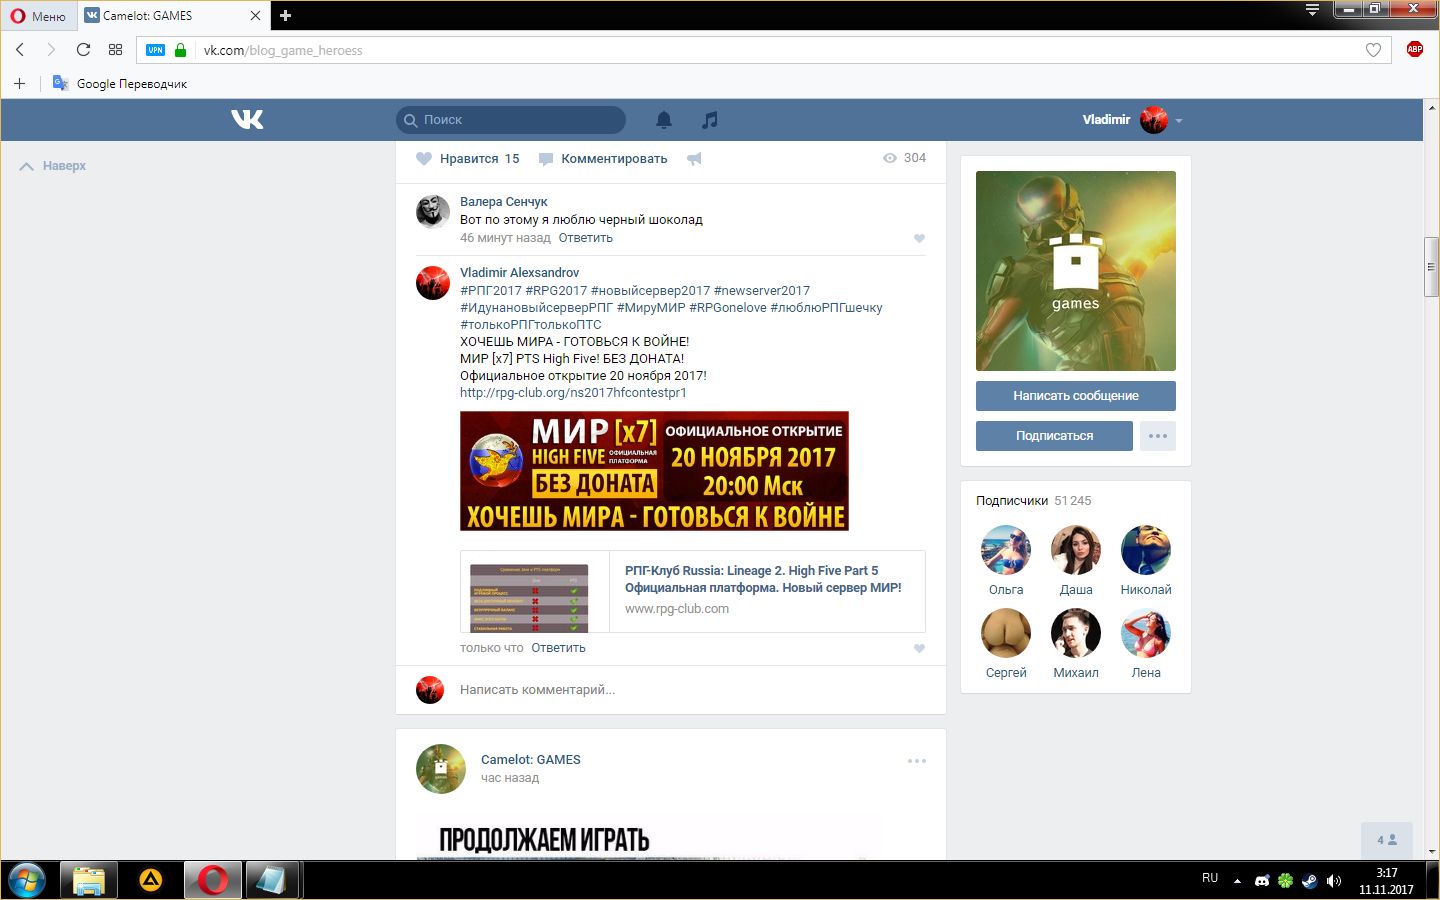Click Написать сообщение button
Image resolution: width=1440 pixels, height=900 pixels.
coord(1076,396)
